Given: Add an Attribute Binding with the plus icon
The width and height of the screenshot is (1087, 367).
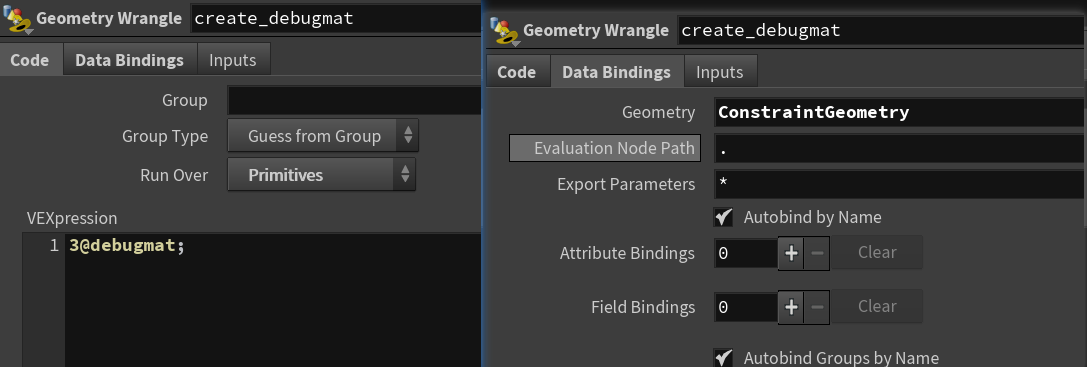Looking at the screenshot, I should (791, 253).
